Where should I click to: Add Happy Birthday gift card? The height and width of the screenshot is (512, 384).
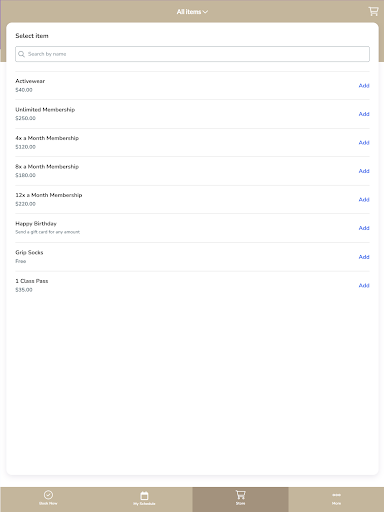(x=364, y=228)
